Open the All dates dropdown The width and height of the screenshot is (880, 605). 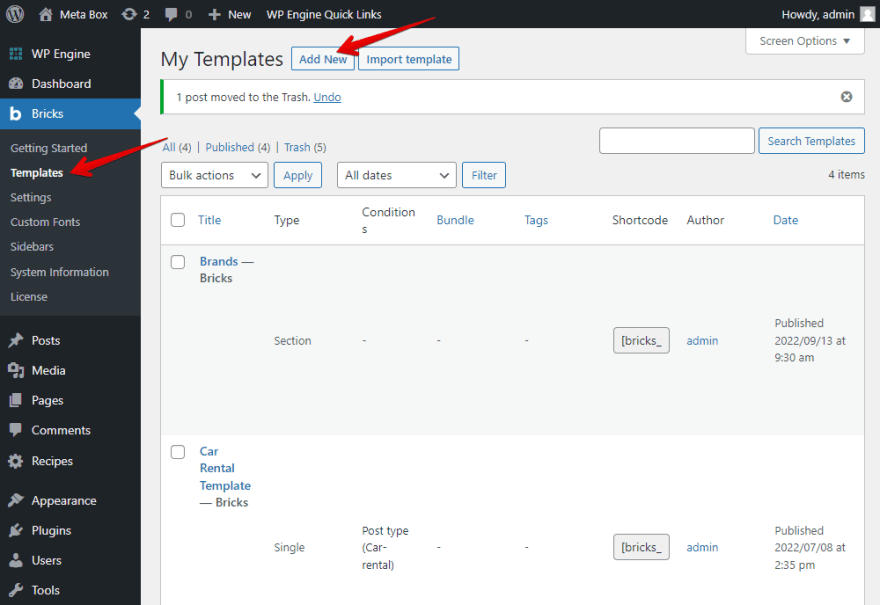397,175
